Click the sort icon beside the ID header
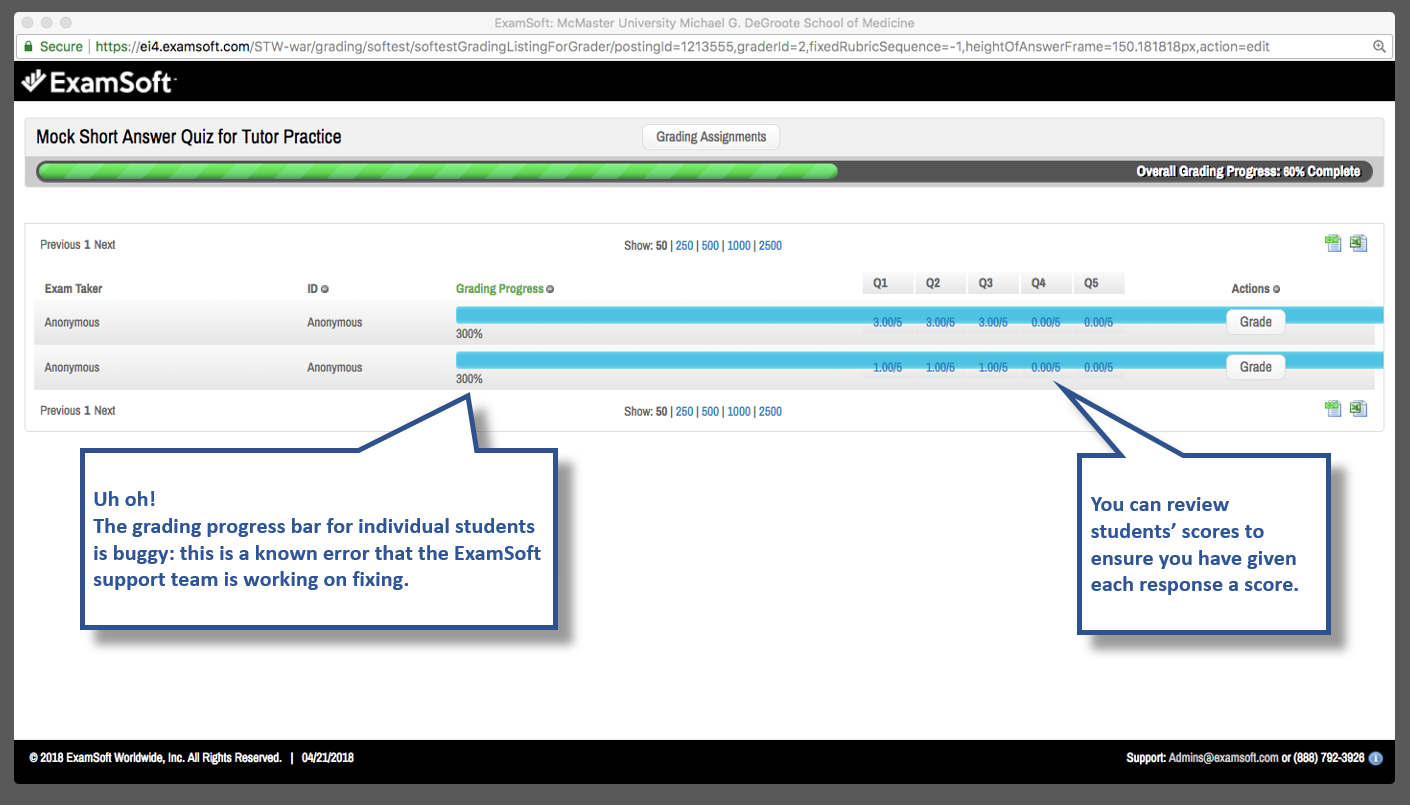The height and width of the screenshot is (805, 1410). [x=325, y=289]
